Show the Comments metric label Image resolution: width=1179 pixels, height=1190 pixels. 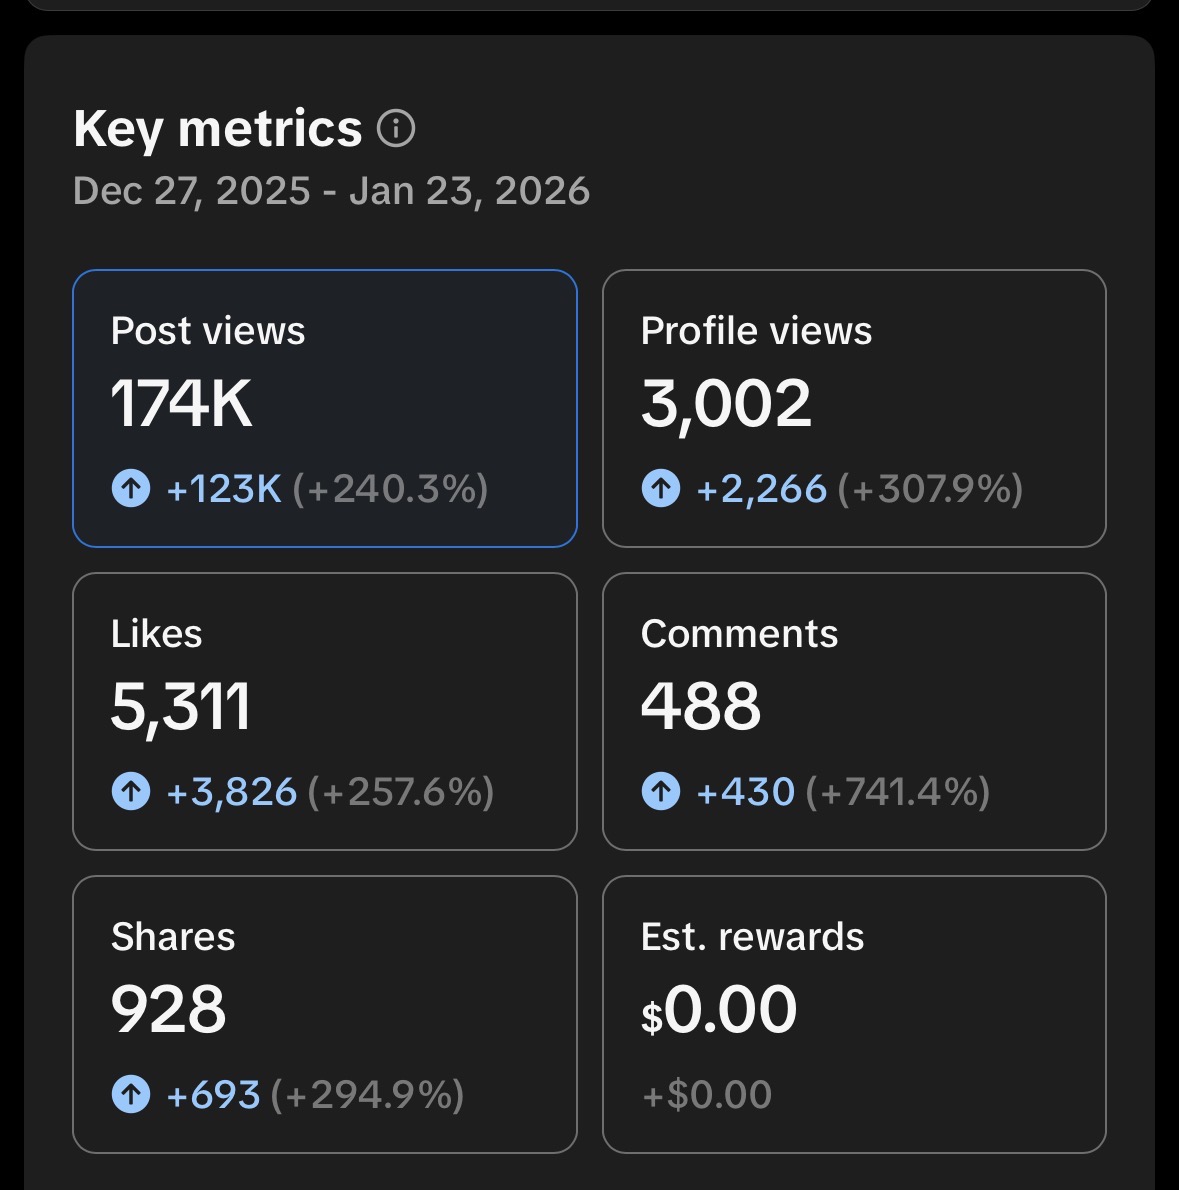tap(739, 634)
